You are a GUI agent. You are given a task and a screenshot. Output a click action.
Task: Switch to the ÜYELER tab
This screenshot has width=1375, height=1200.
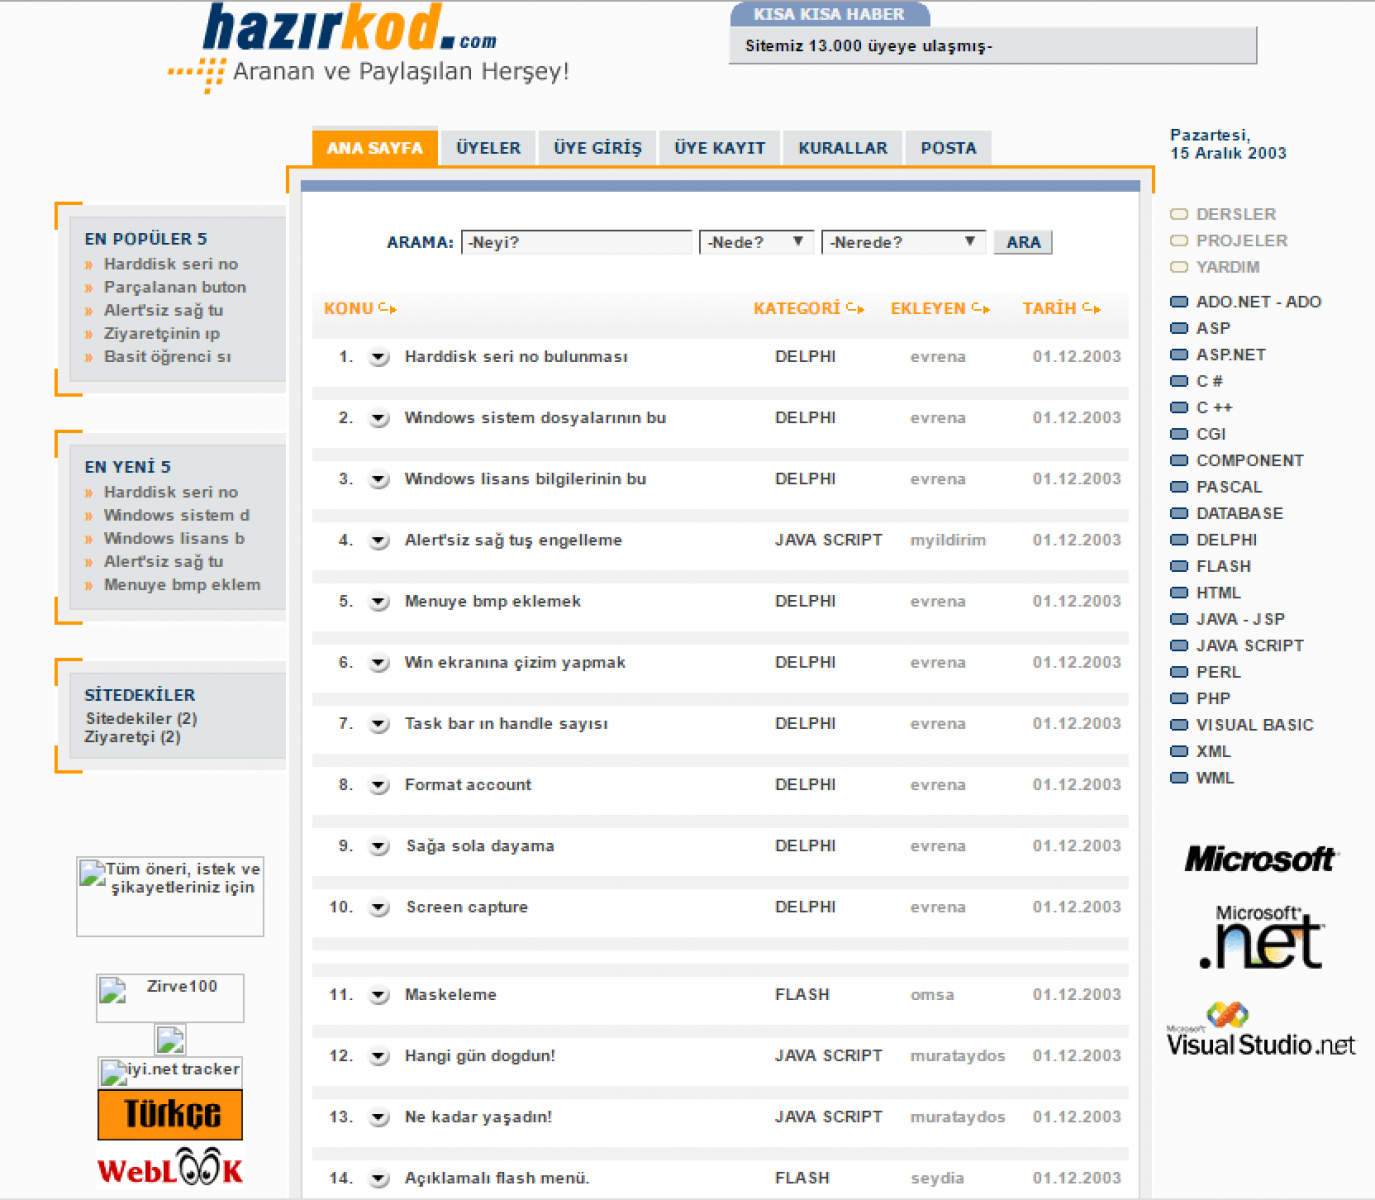488,148
